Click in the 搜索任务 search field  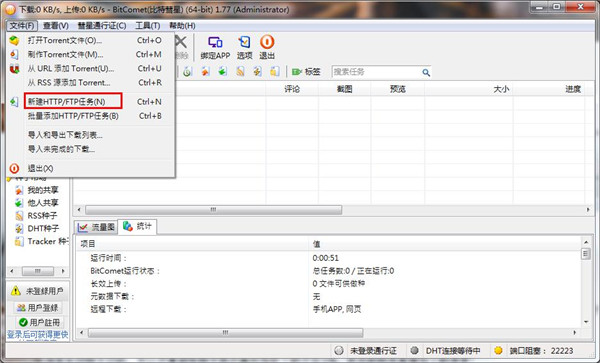click(x=377, y=72)
